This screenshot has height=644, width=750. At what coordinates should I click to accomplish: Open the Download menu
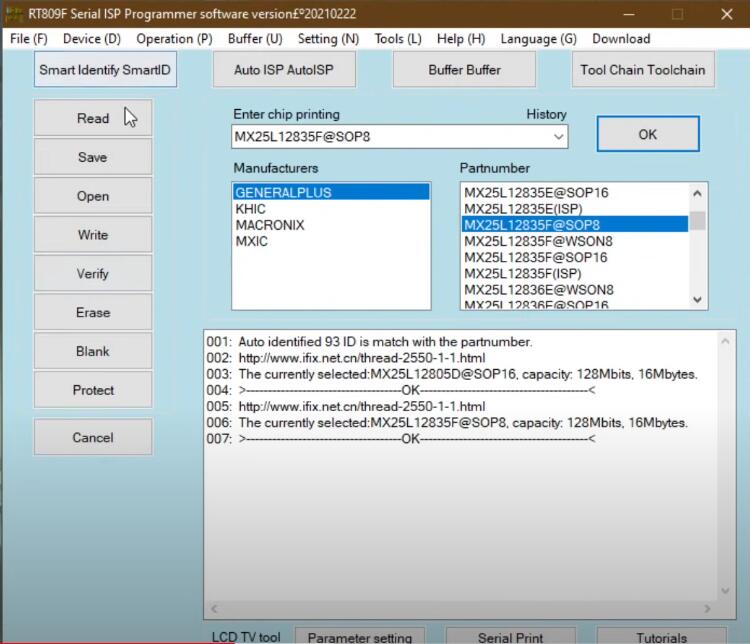(621, 39)
